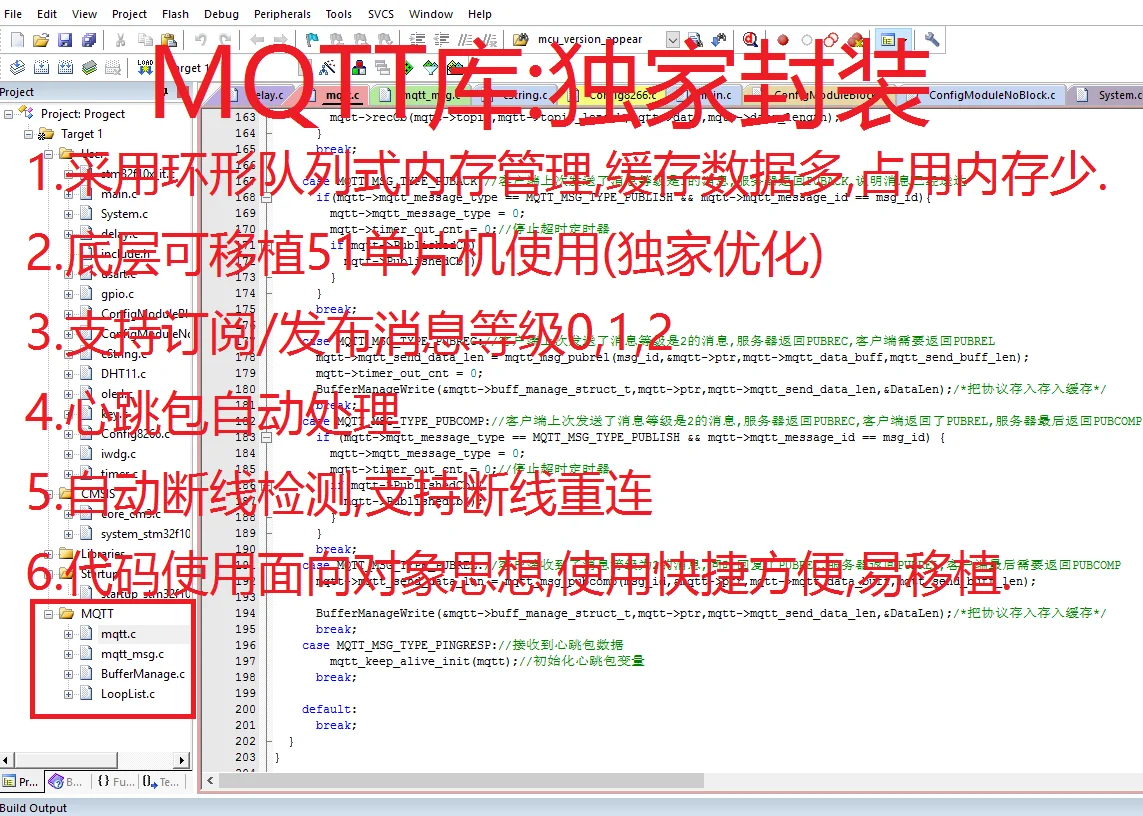Expand LoopList.c file node
Image resolution: width=1143 pixels, height=816 pixels.
coord(69,694)
